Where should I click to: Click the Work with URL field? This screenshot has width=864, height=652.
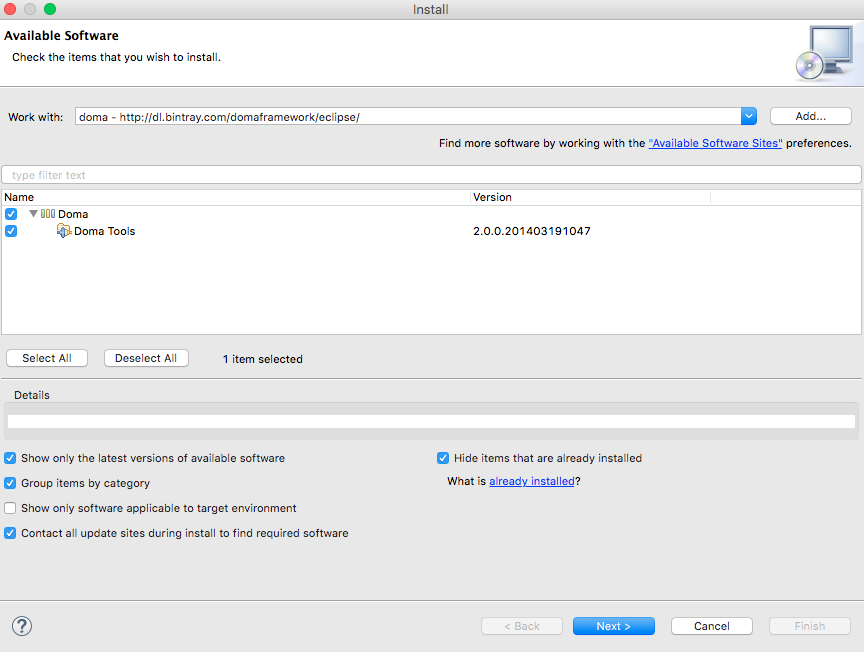[x=408, y=116]
